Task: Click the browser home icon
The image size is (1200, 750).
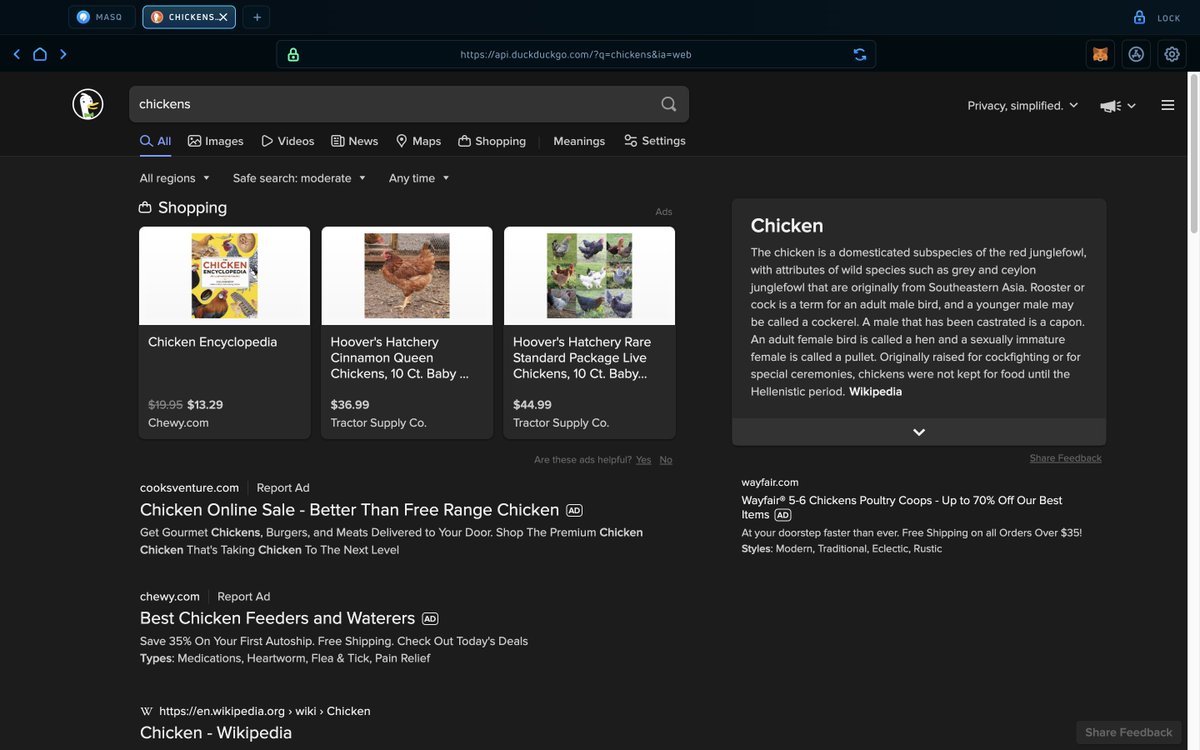Action: tap(40, 54)
